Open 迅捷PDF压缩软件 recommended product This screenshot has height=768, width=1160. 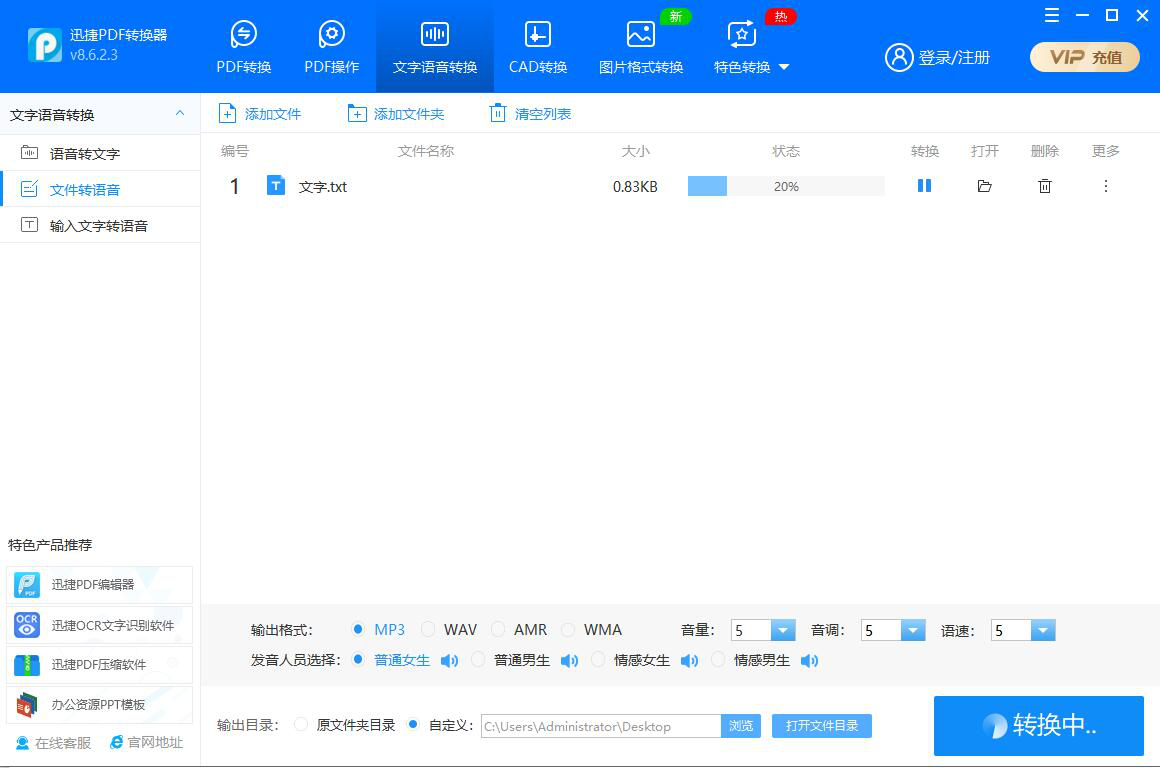99,664
